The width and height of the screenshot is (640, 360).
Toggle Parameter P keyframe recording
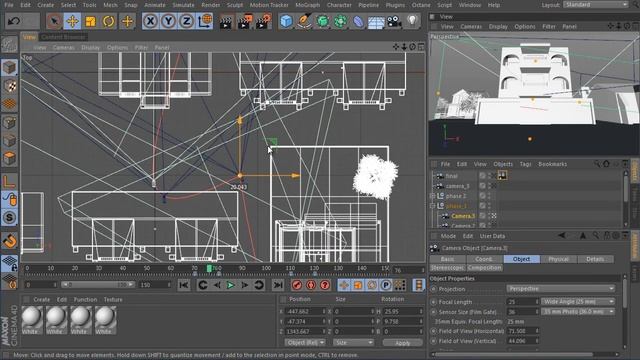pyautogui.click(x=386, y=285)
